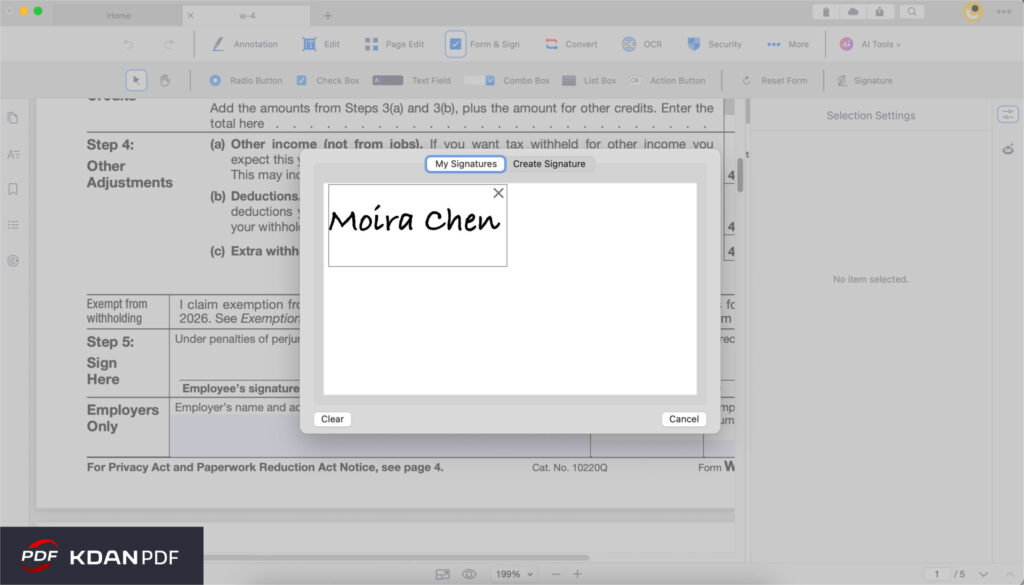The height and width of the screenshot is (585, 1024).
Task: Open the Thumbnails panel in the sidebar
Action: tap(13, 118)
